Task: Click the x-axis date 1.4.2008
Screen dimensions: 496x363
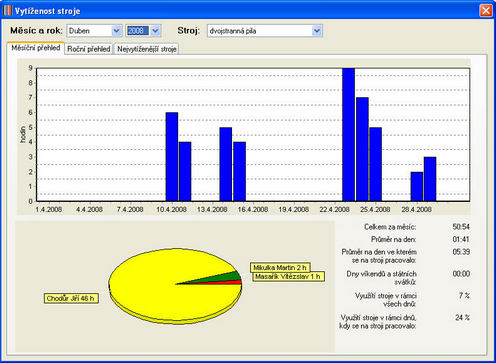Action: click(x=49, y=209)
